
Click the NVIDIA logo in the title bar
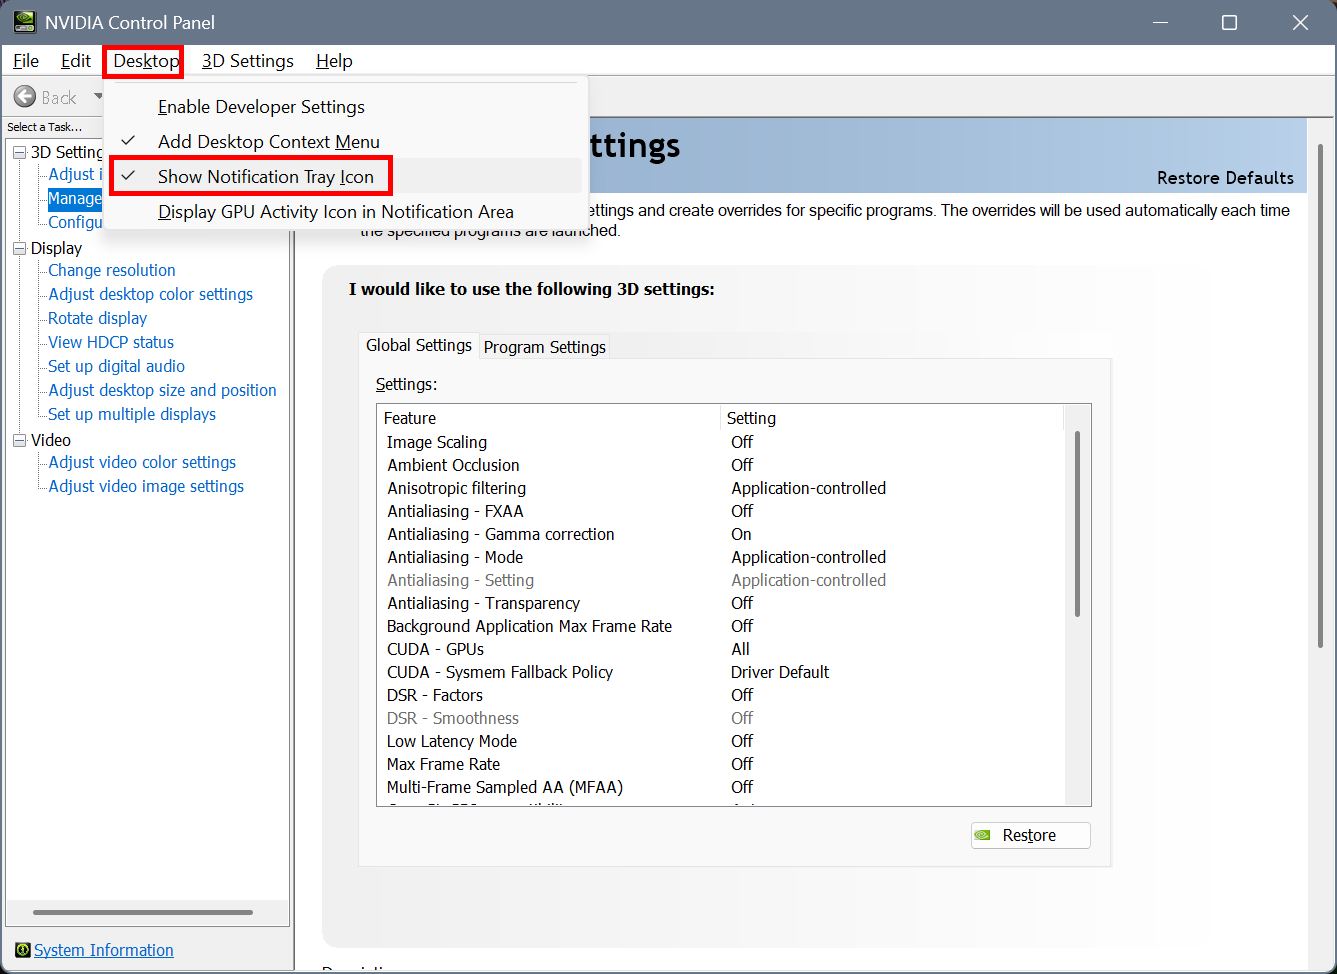24,22
